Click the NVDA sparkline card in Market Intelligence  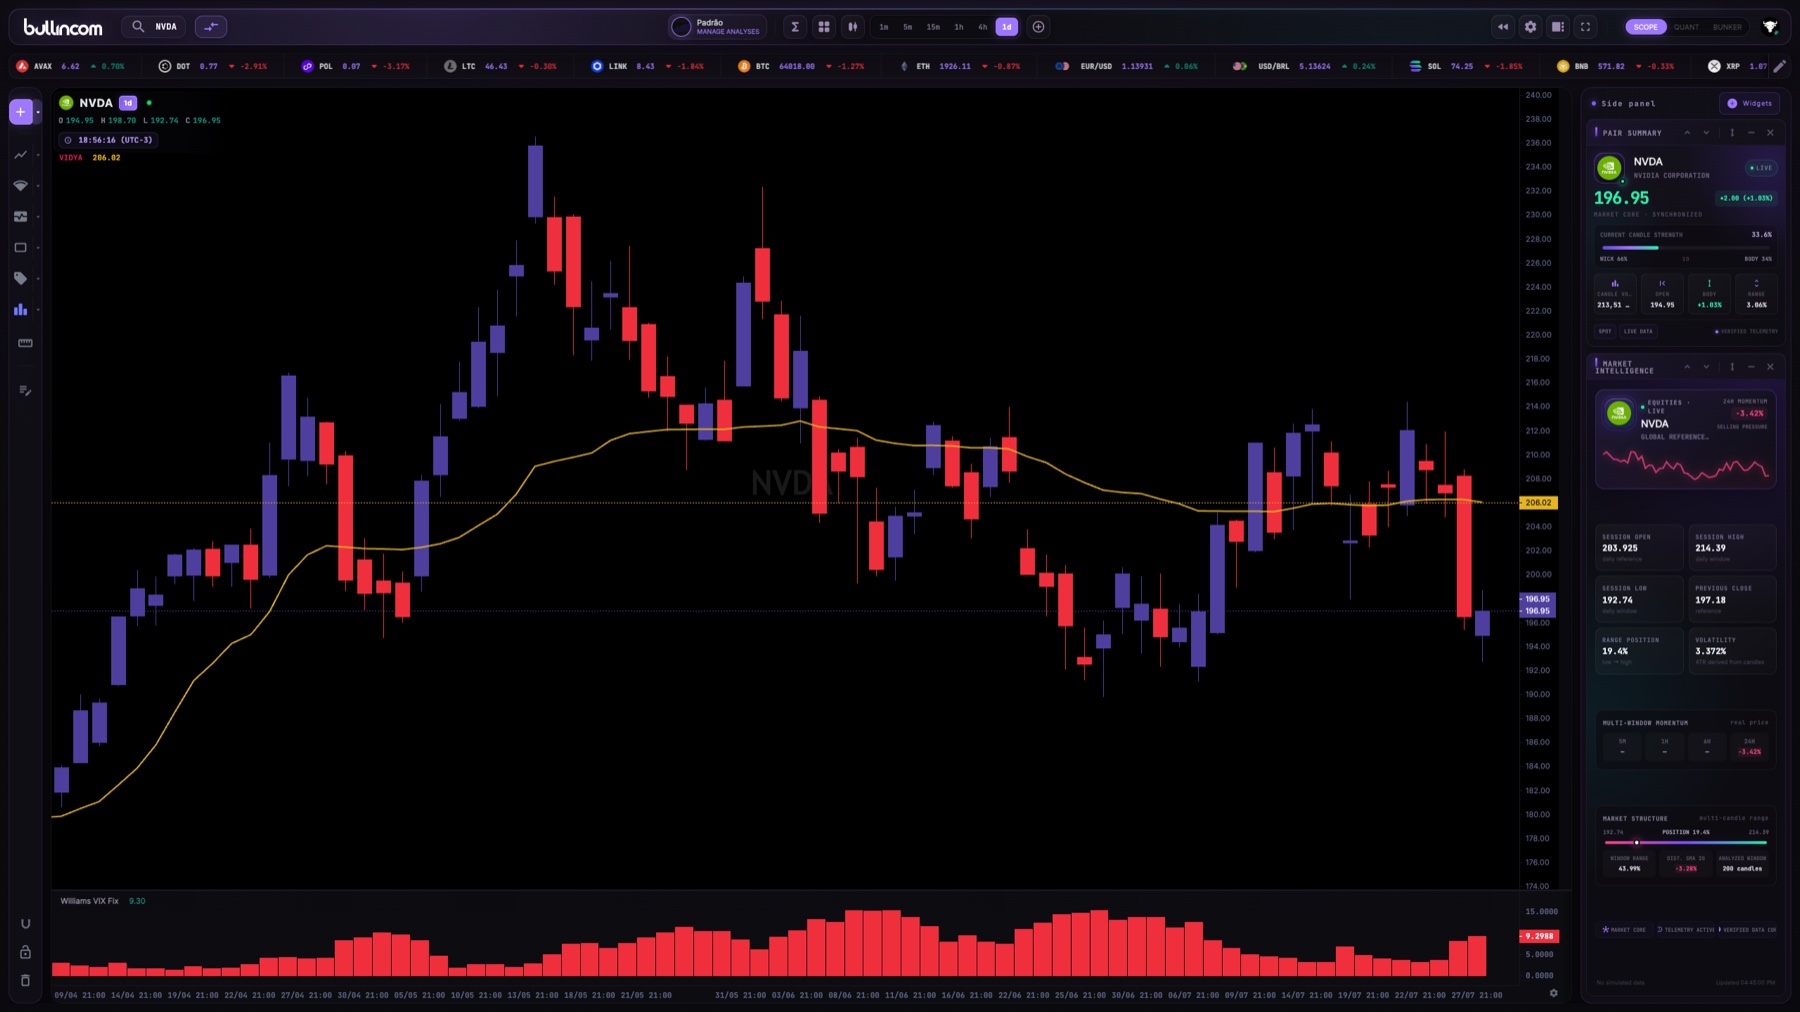coord(1685,440)
